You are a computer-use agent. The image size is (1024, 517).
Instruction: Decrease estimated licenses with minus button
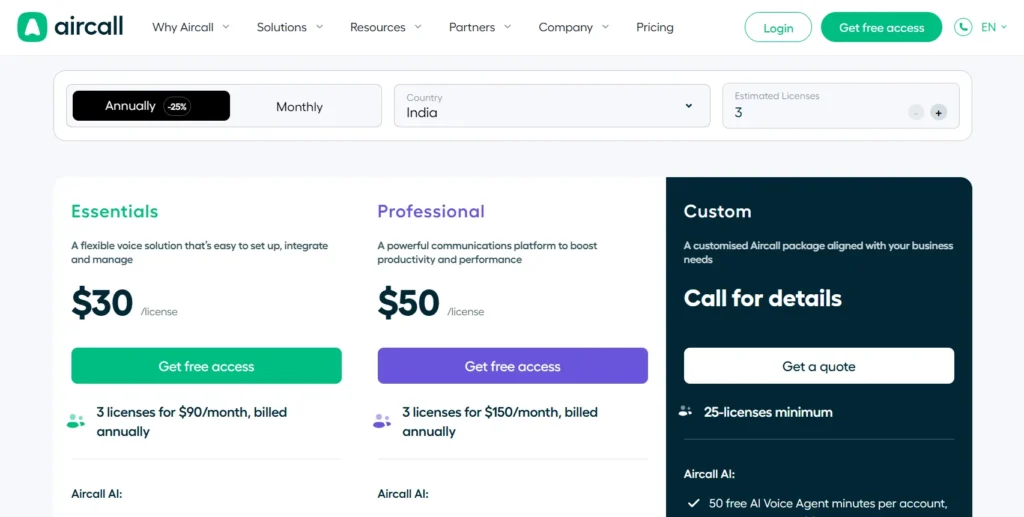916,113
